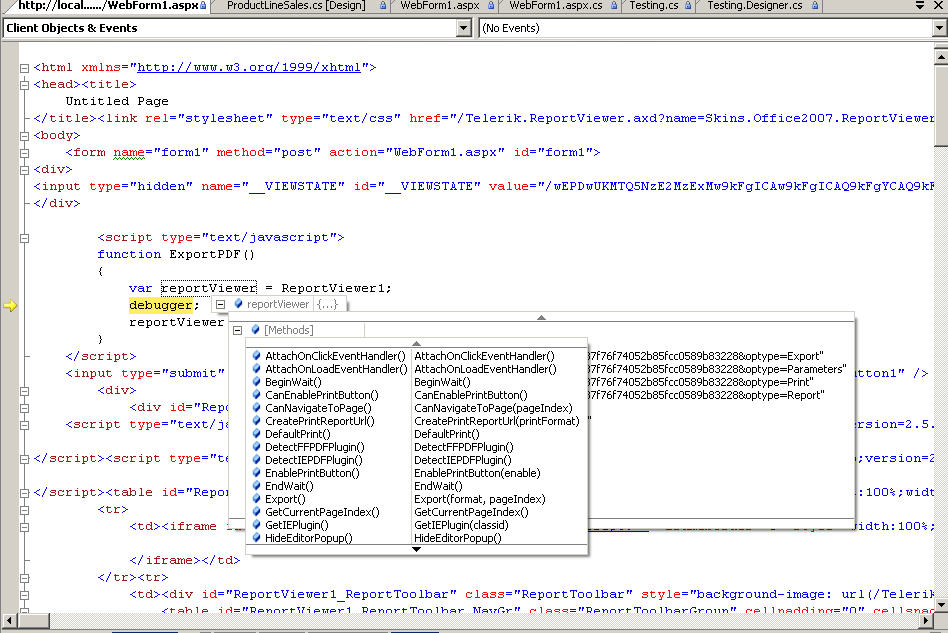948x633 pixels.
Task: Click the method icon beside AttachOnLoadEventHandler()
Action: click(256, 369)
